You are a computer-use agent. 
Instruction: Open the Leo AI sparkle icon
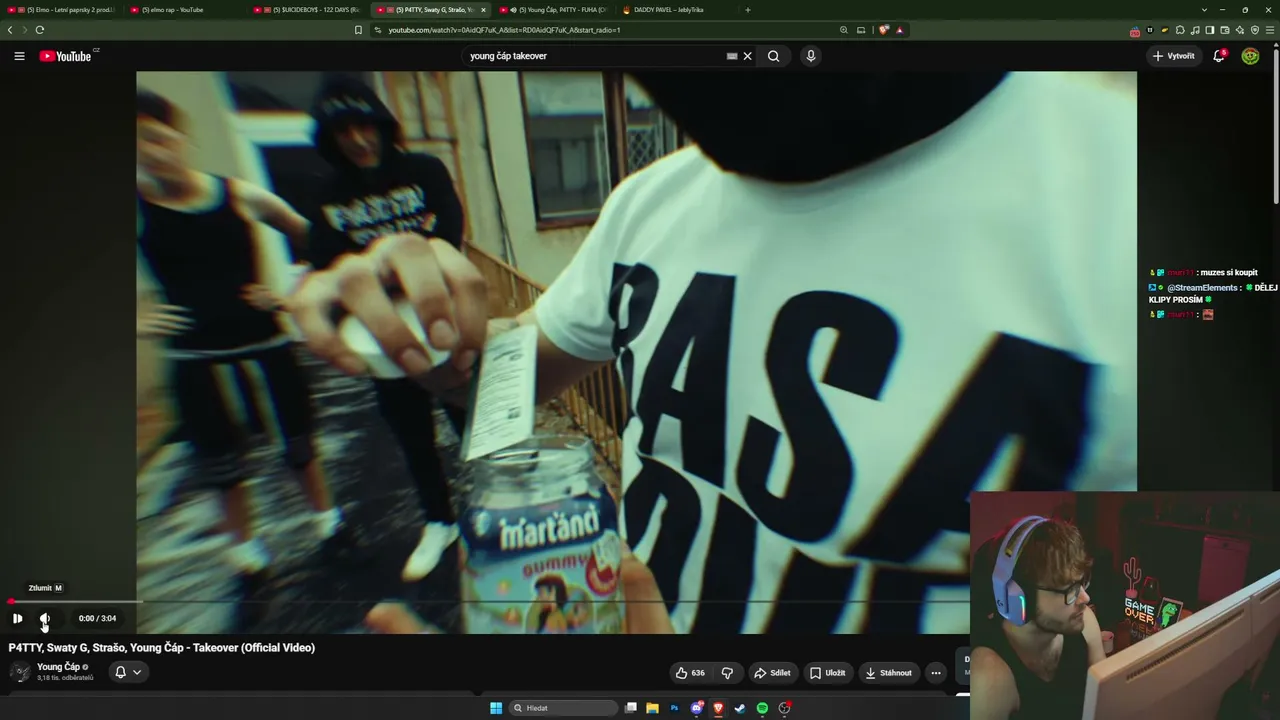click(1240, 30)
